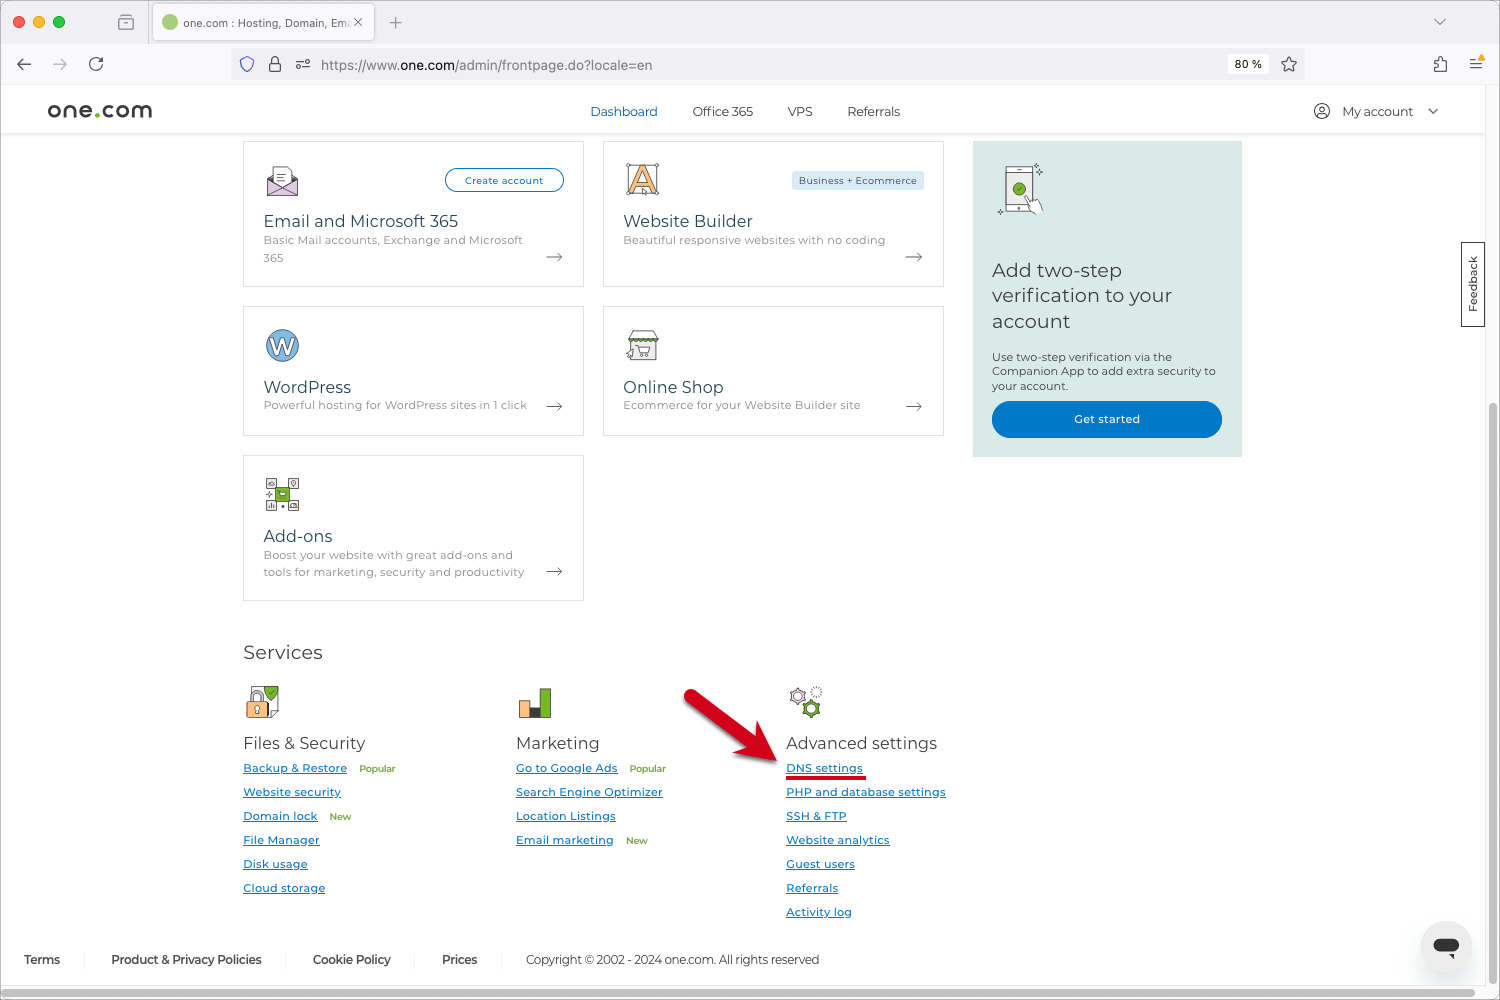Click the Create account button

click(504, 180)
